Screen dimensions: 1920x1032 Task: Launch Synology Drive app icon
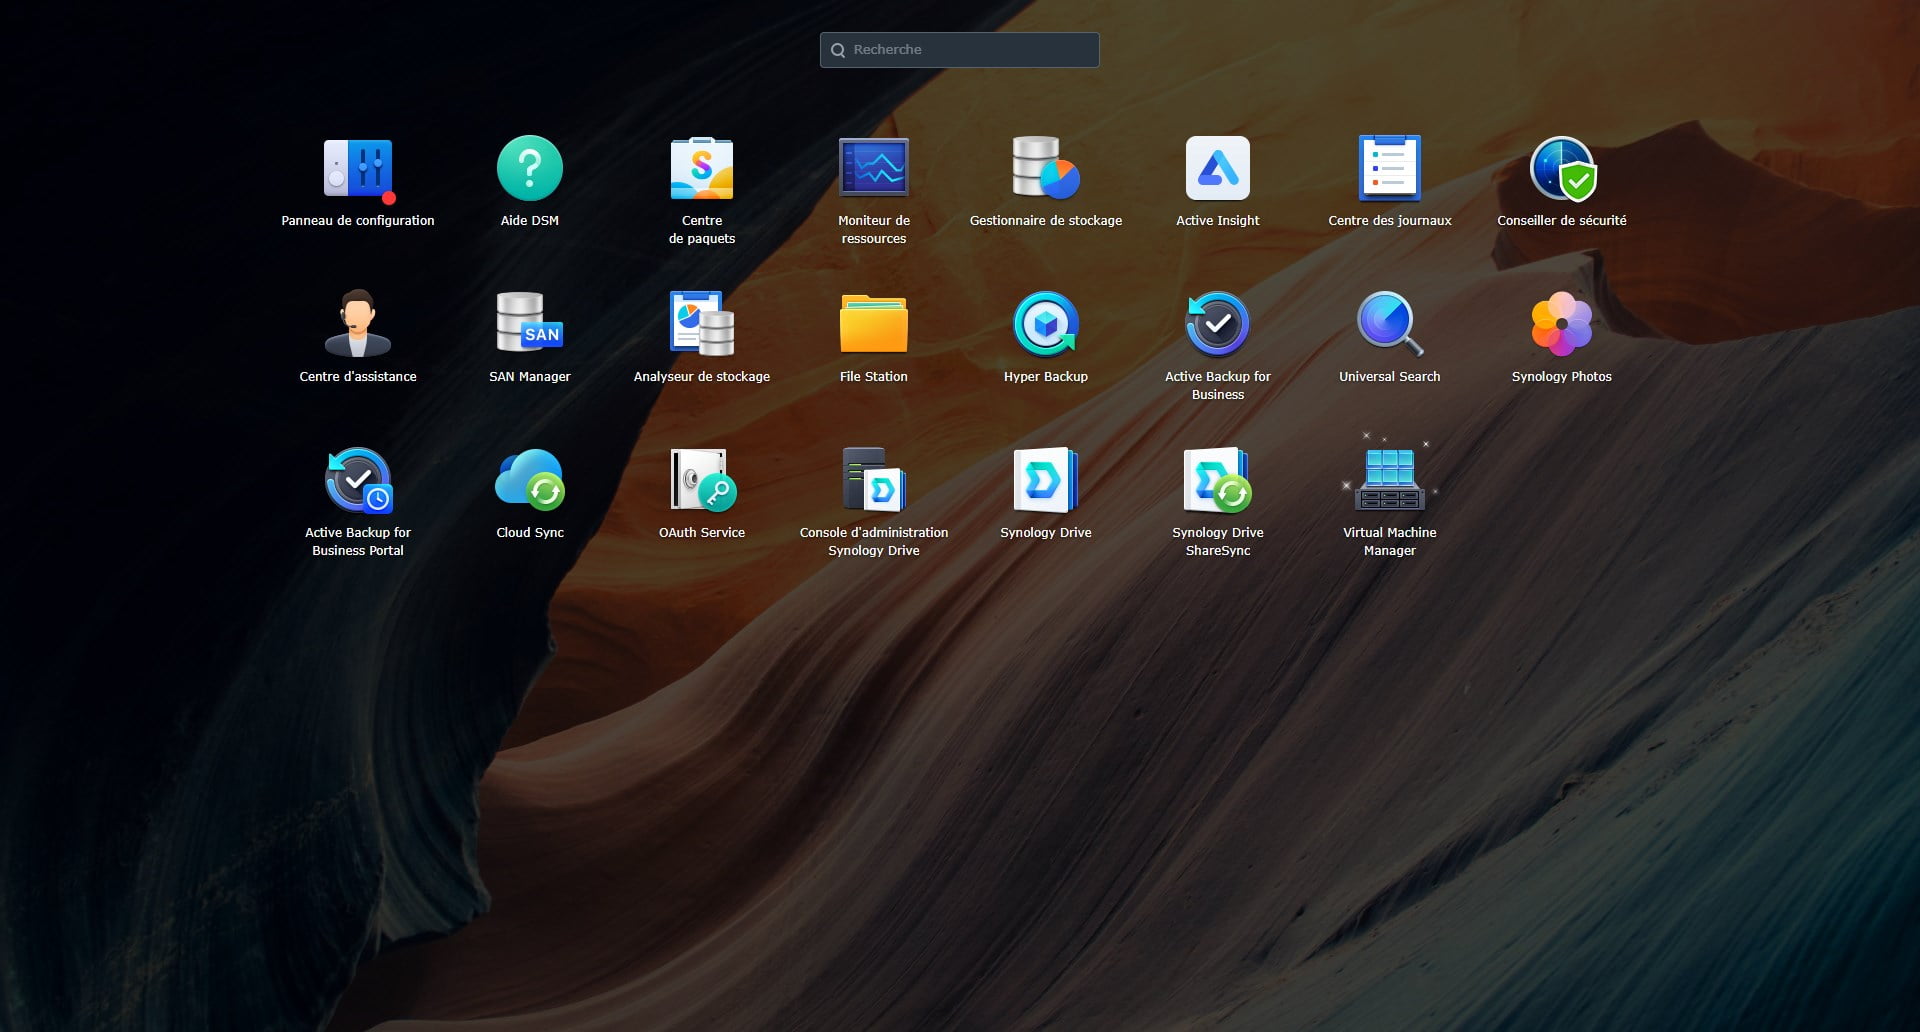1046,480
